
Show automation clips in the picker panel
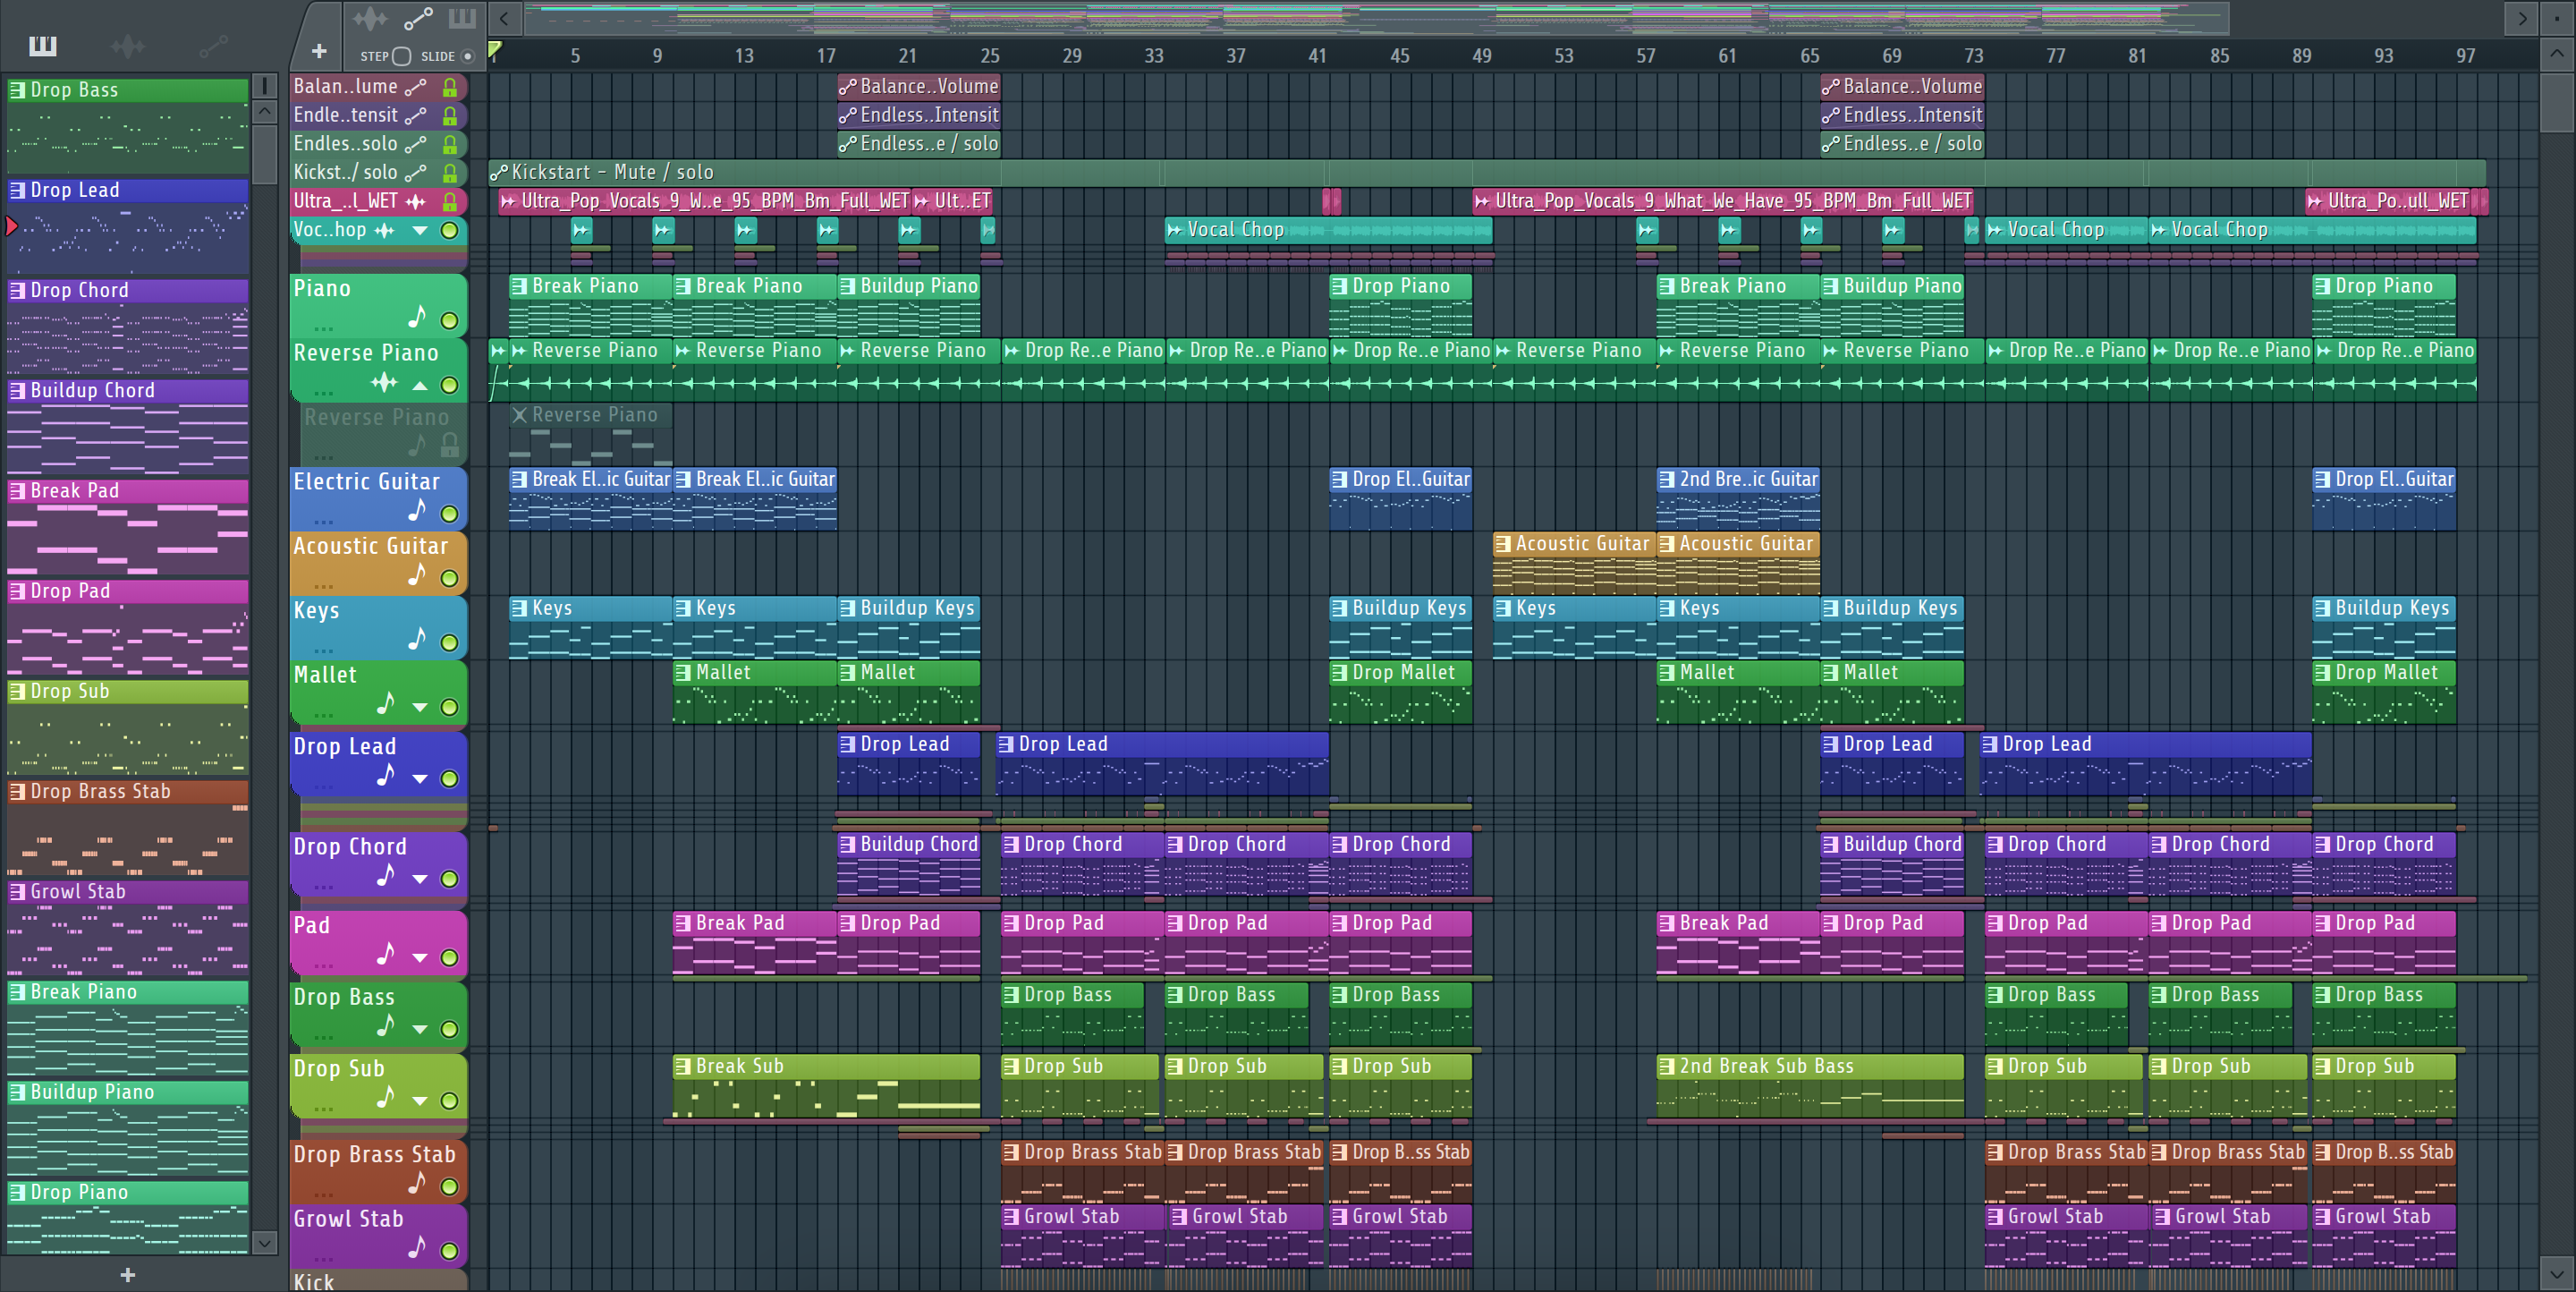click(x=213, y=46)
